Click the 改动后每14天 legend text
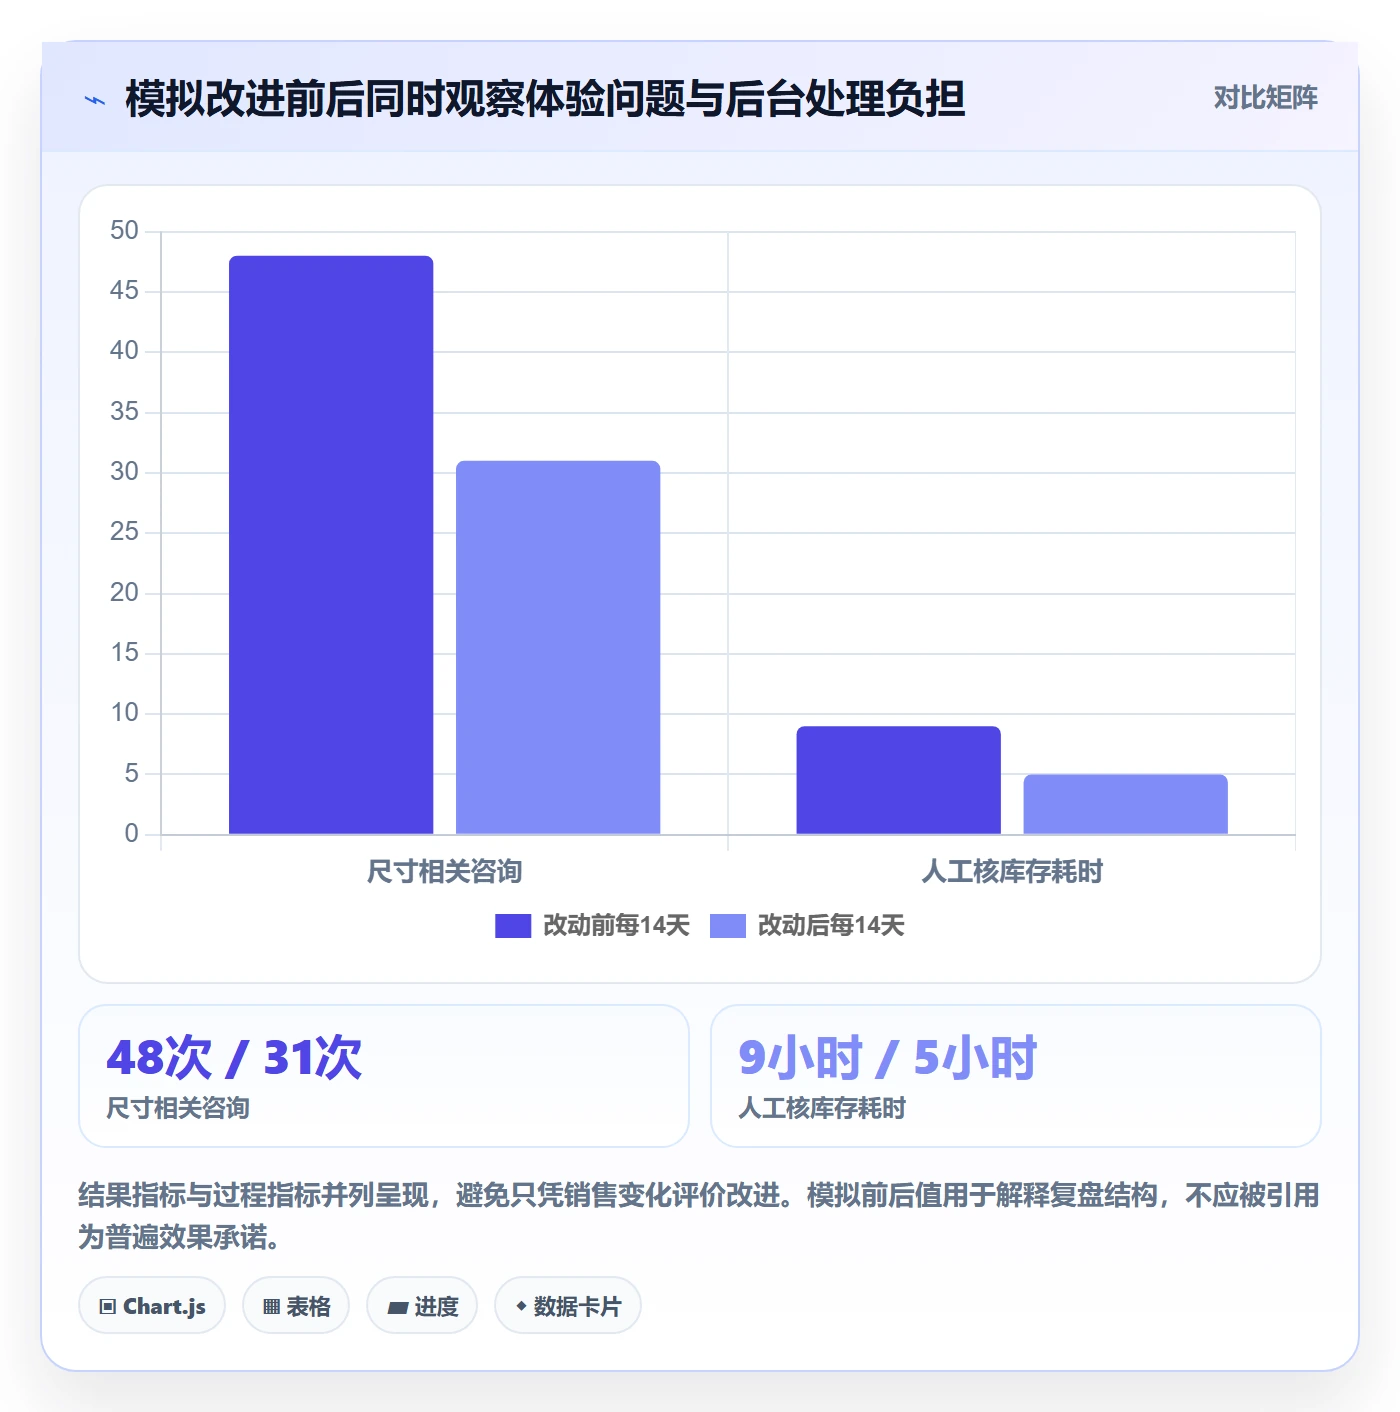Viewport: 1400px width, 1412px height. 831,926
